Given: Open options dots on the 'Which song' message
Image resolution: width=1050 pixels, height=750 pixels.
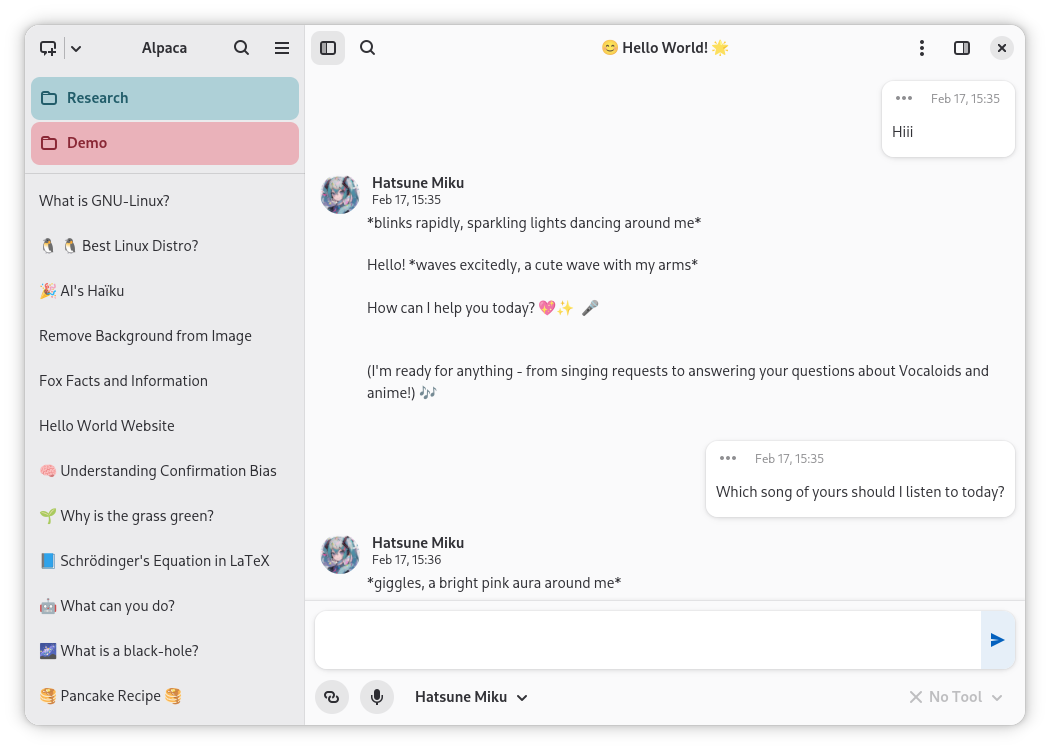Looking at the screenshot, I should coord(728,459).
